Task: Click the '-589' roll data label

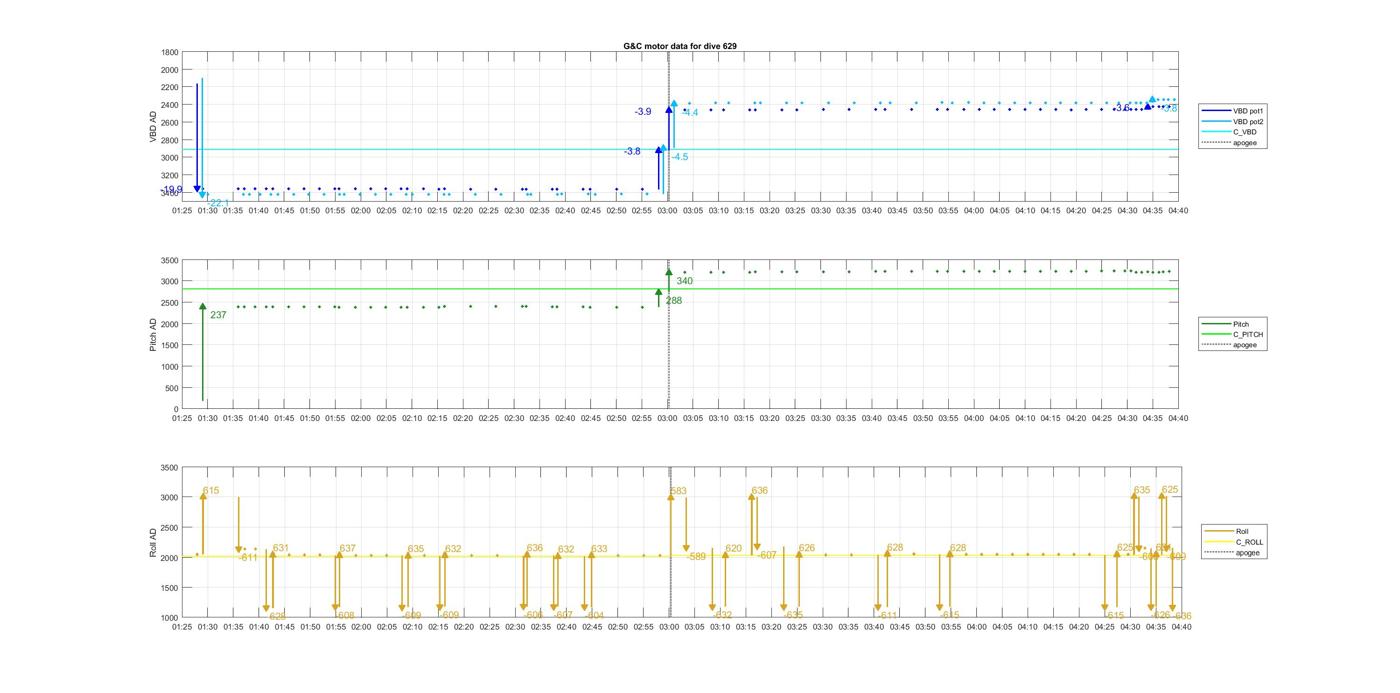Action: 697,556
